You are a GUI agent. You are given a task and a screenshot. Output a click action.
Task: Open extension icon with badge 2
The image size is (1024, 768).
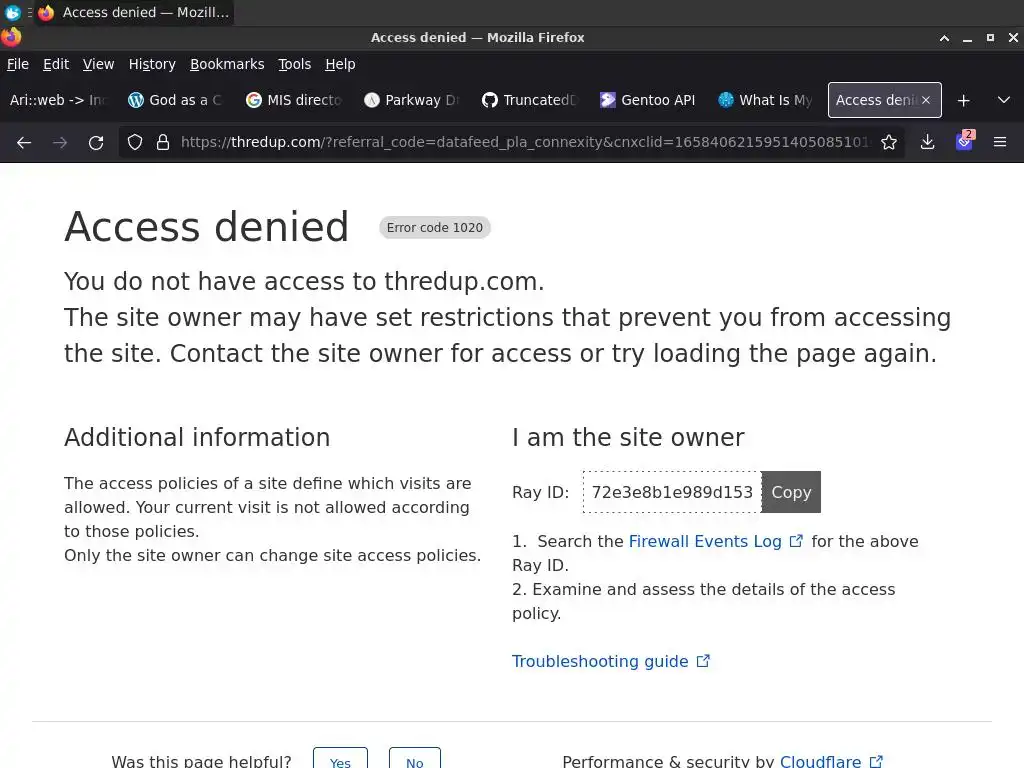965,141
